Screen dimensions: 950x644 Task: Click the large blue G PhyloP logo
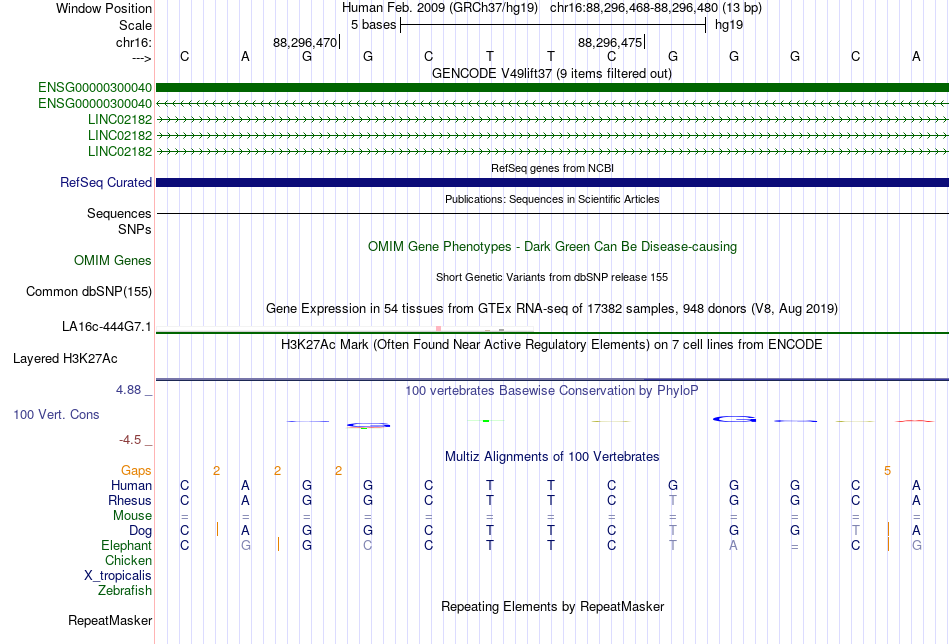[734, 419]
